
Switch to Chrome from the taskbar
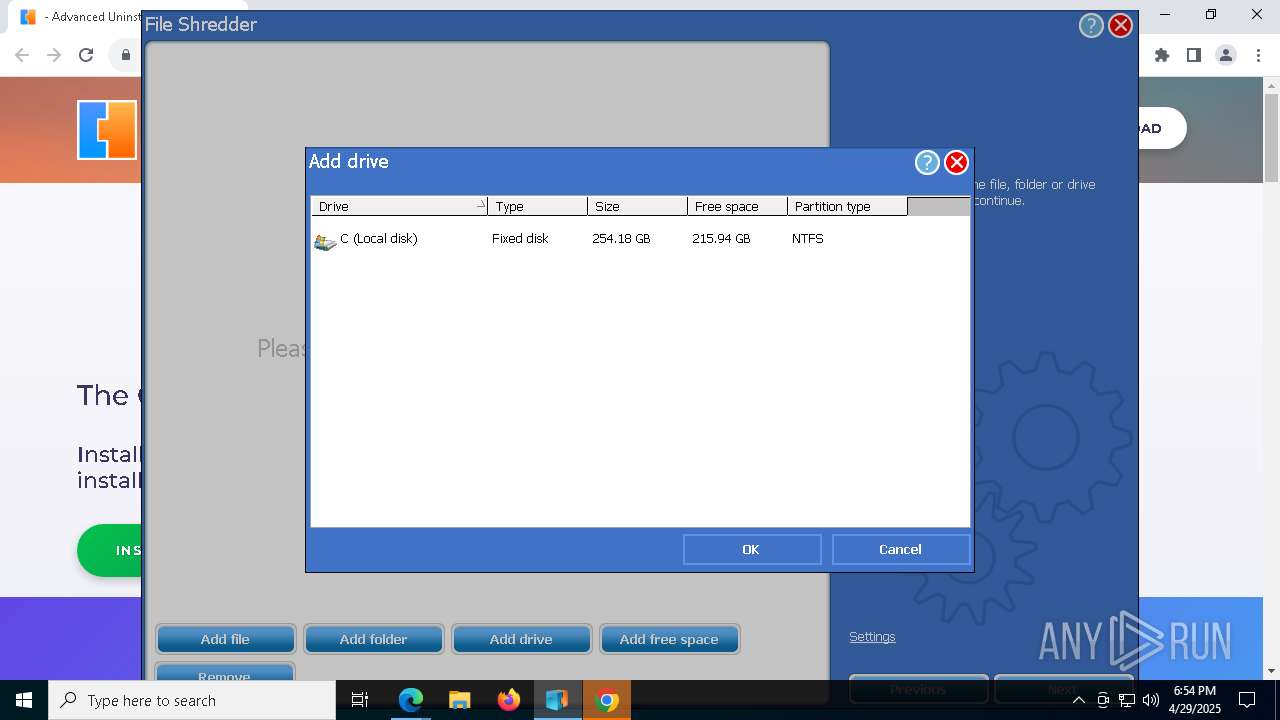(606, 700)
